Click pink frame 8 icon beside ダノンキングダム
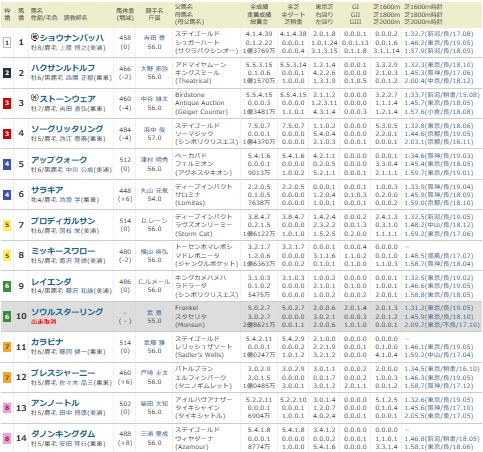Screen dimensions: 483x452 click(x=7, y=438)
